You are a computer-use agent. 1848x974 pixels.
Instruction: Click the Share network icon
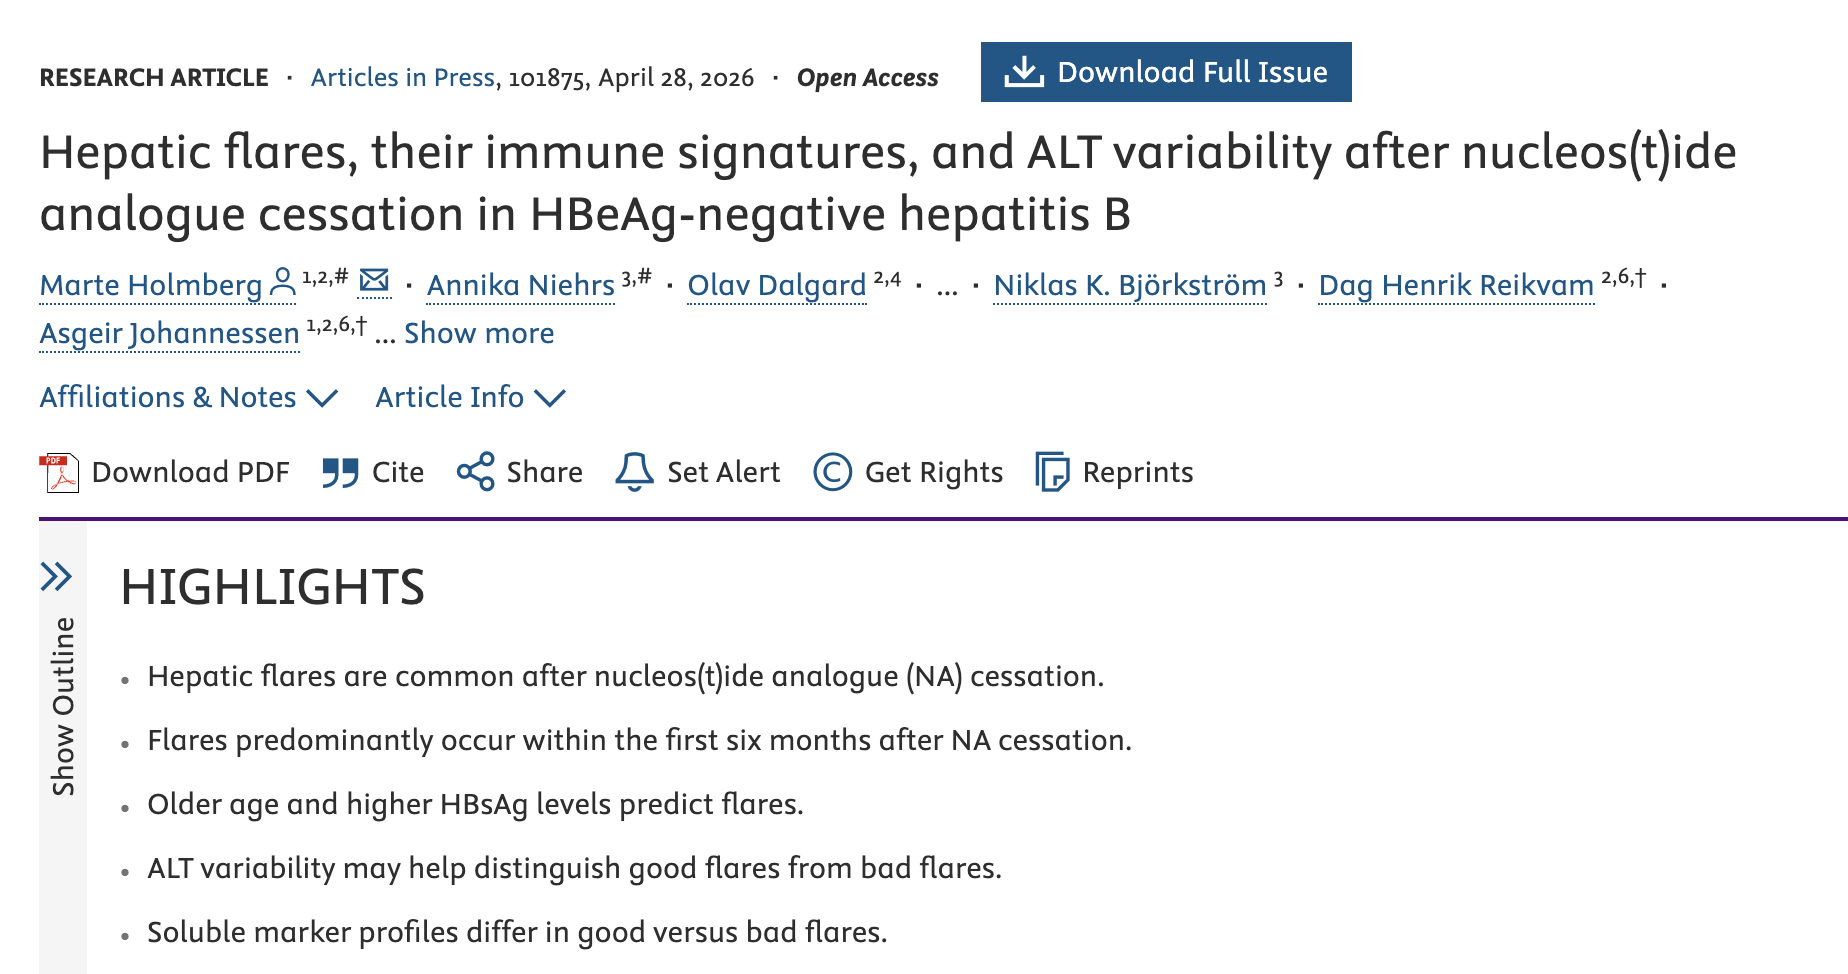[x=476, y=472]
